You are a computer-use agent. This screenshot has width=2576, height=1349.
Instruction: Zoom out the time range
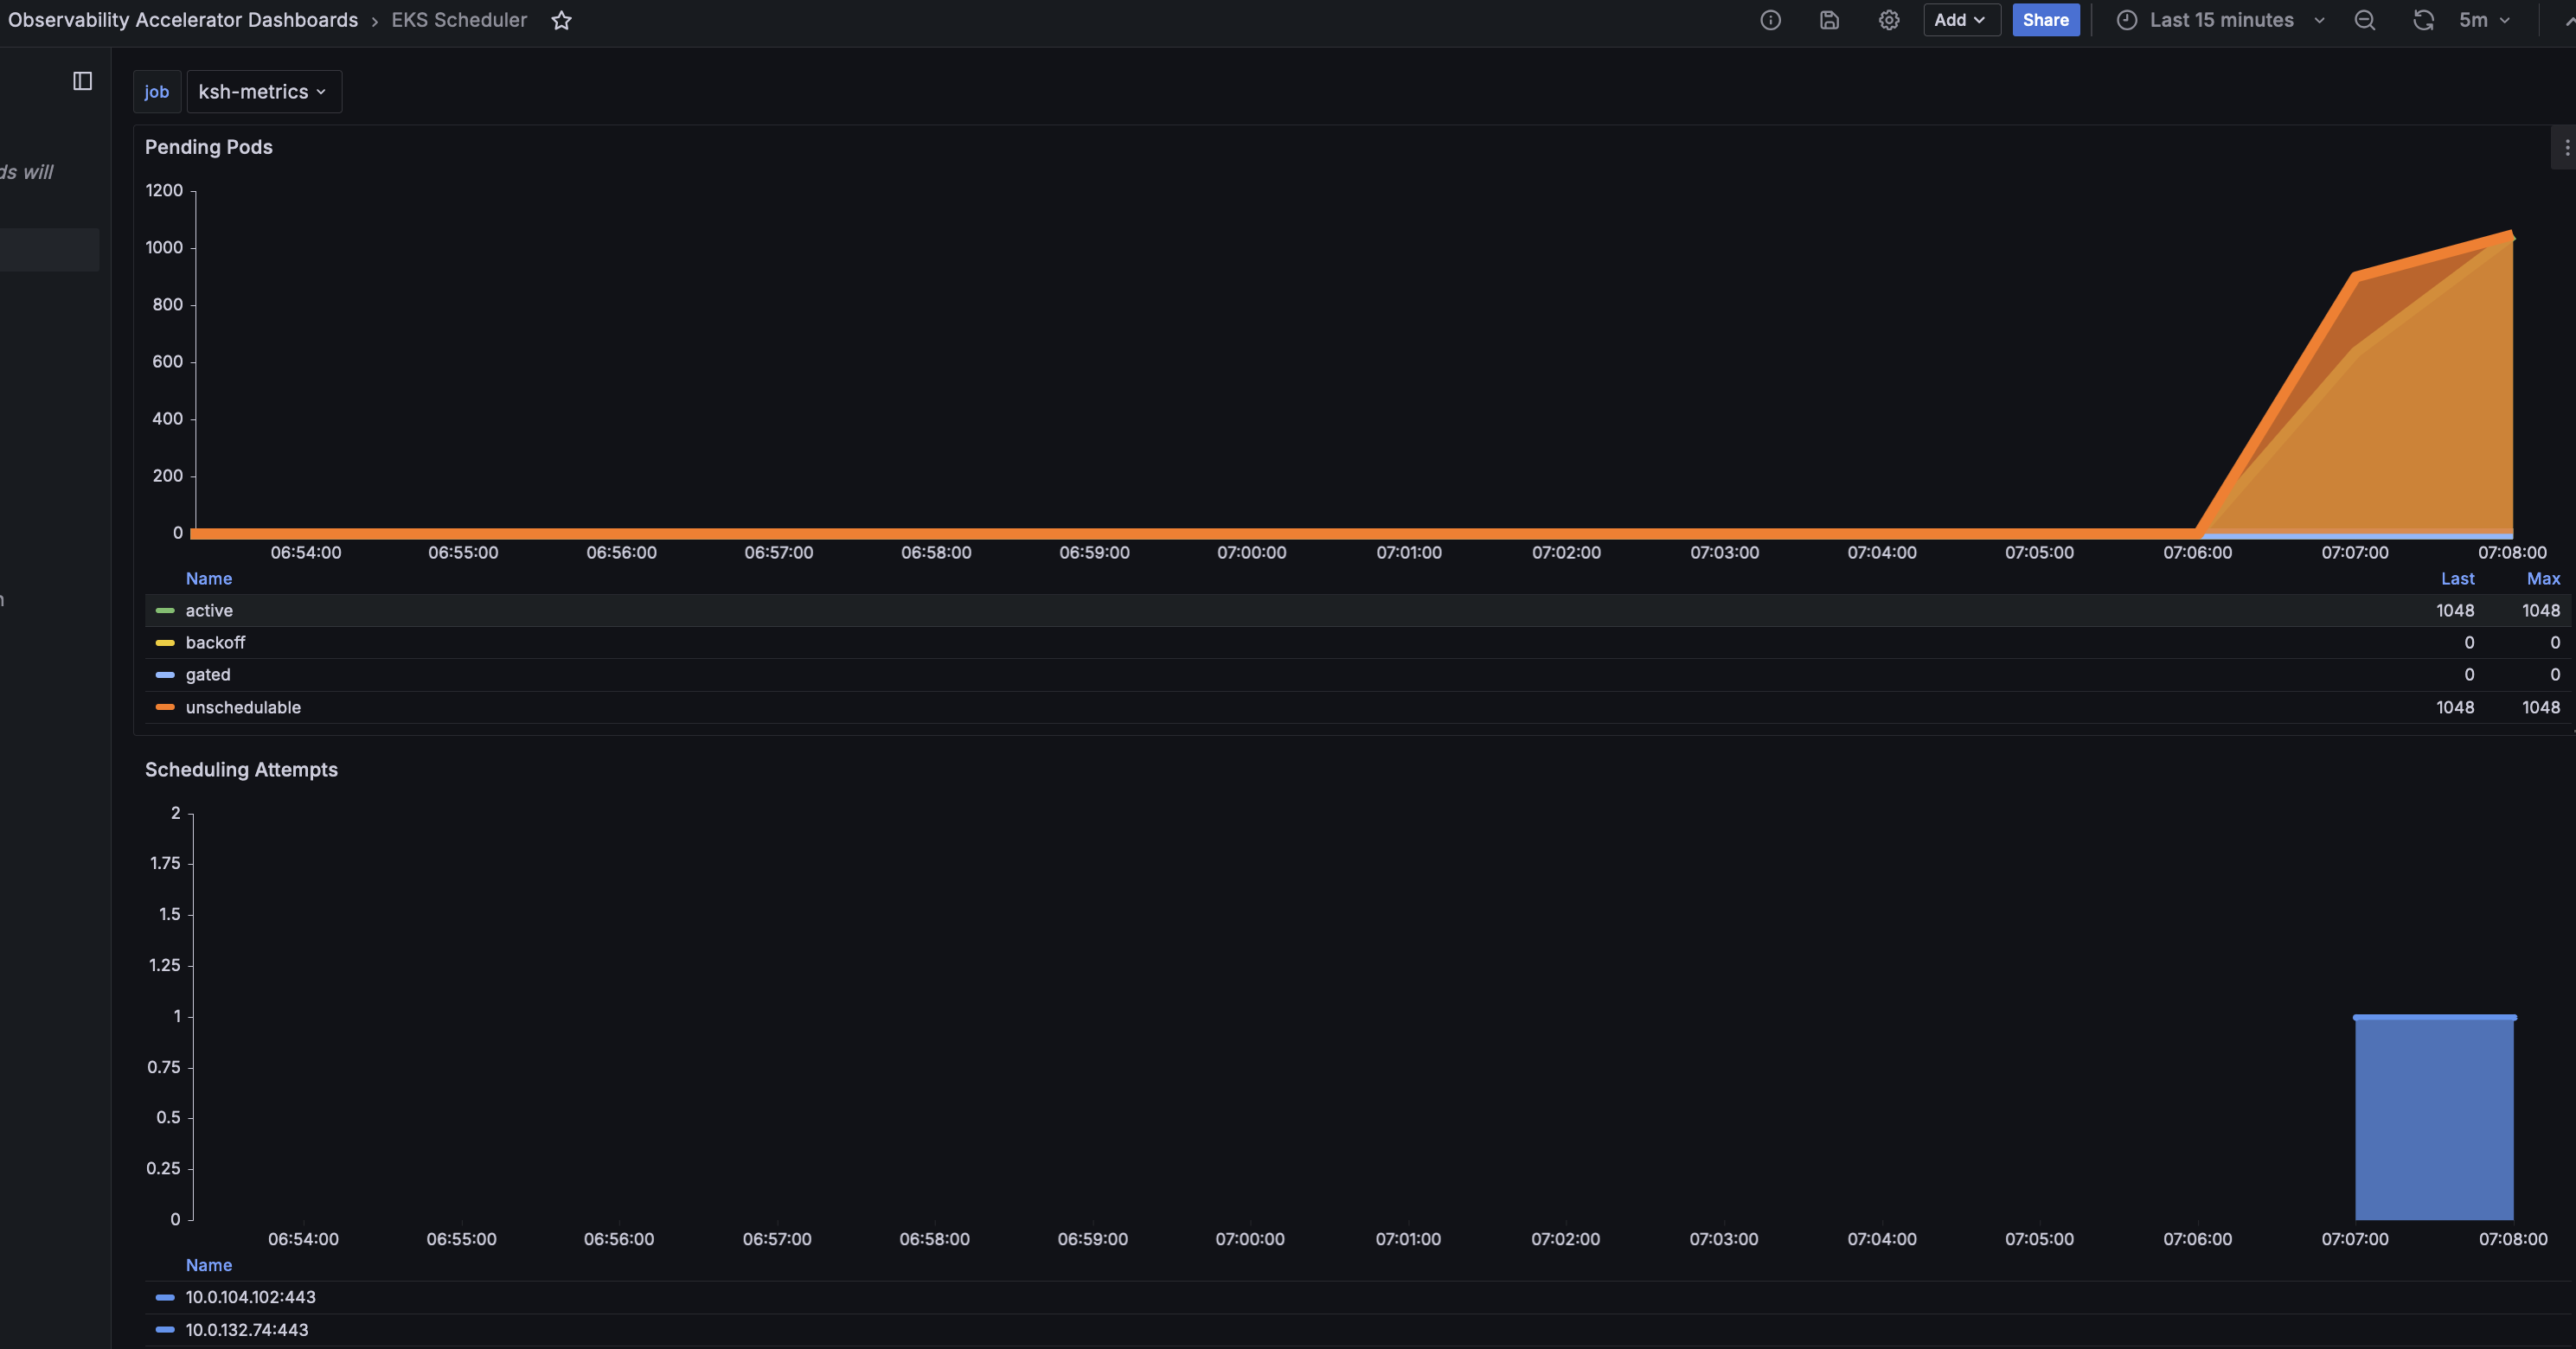[x=2364, y=20]
